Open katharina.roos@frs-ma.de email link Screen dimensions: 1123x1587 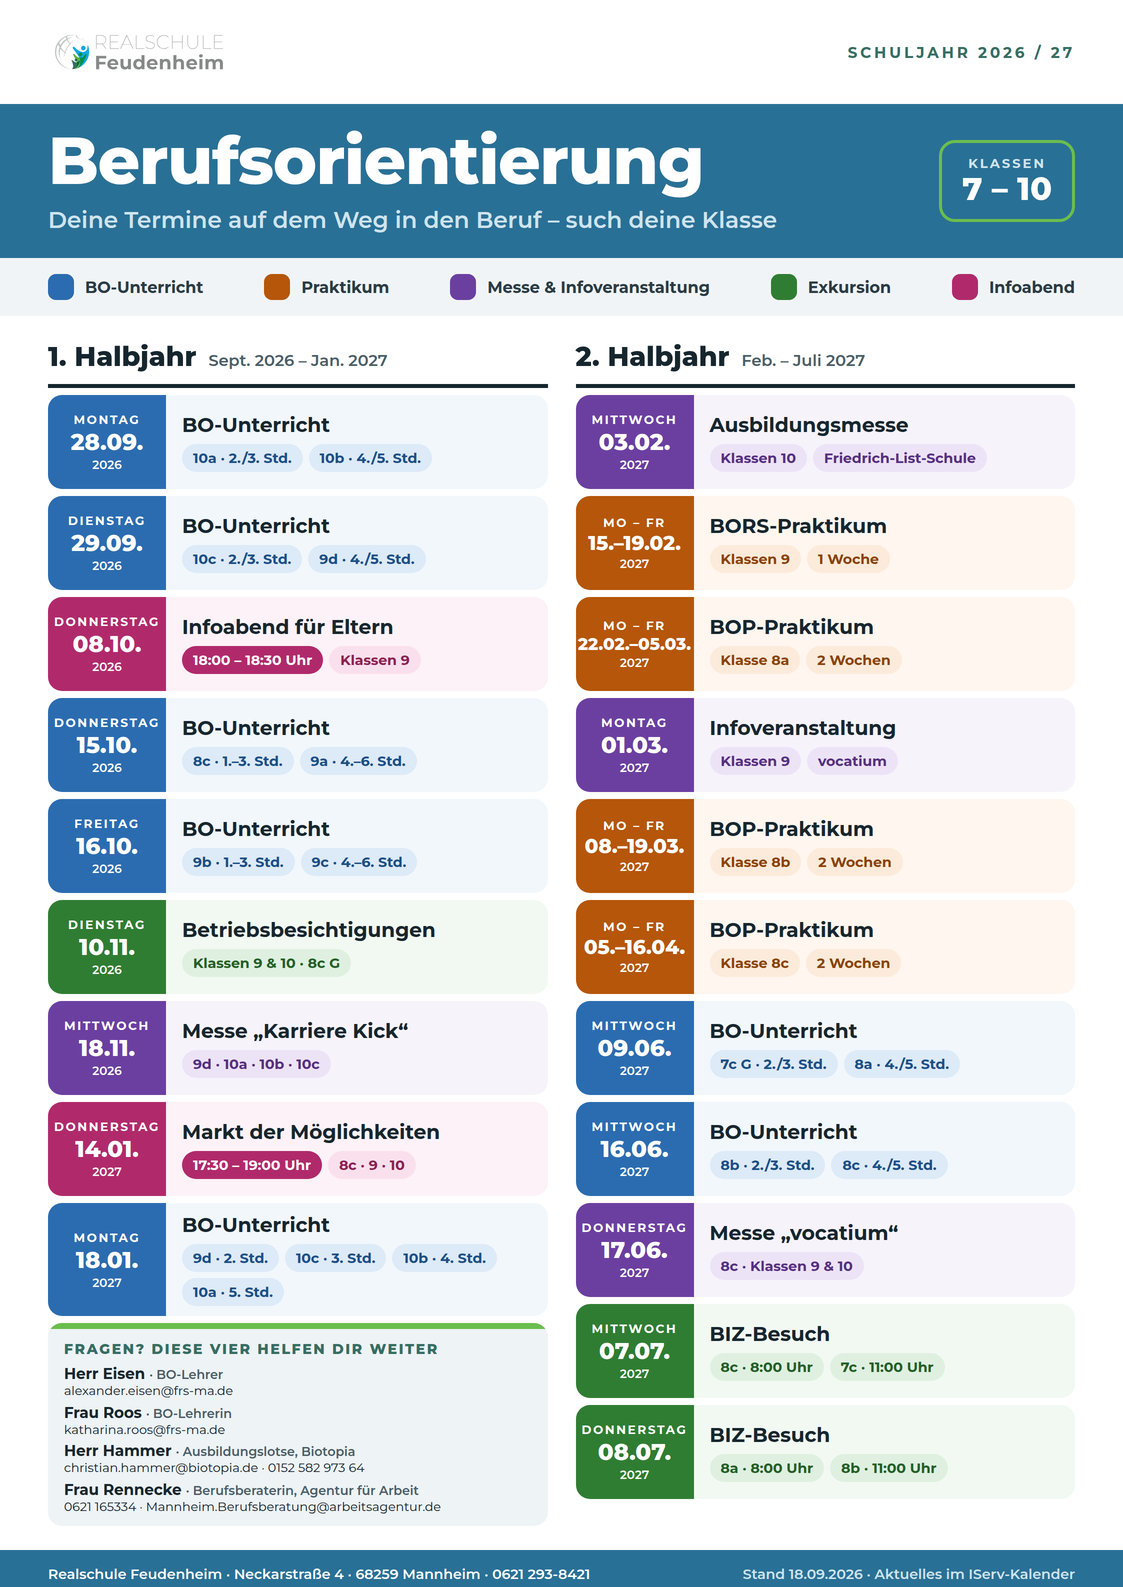(144, 1430)
